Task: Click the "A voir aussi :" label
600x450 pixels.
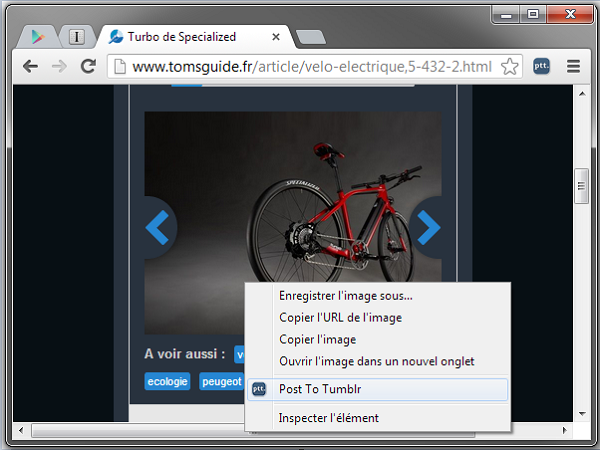Action: click(x=184, y=354)
